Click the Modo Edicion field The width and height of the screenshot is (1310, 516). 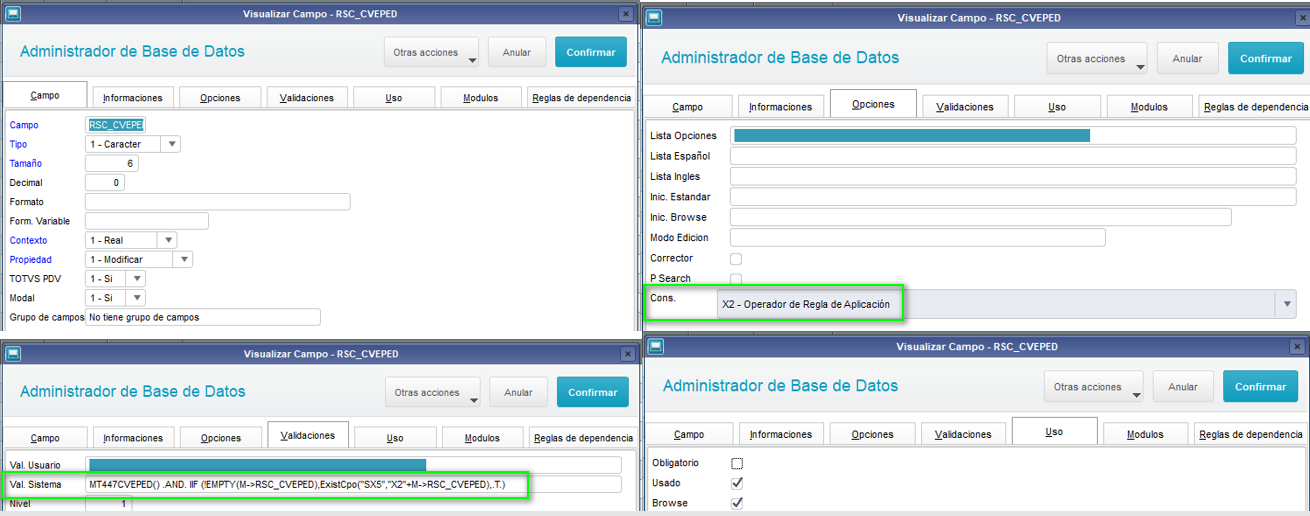pyautogui.click(x=918, y=238)
